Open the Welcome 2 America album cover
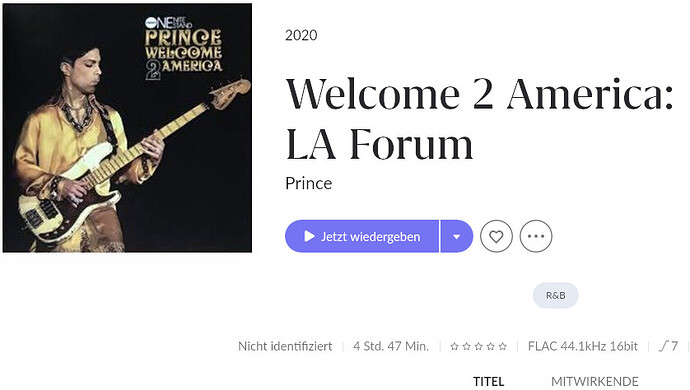The image size is (690, 390). [127, 128]
